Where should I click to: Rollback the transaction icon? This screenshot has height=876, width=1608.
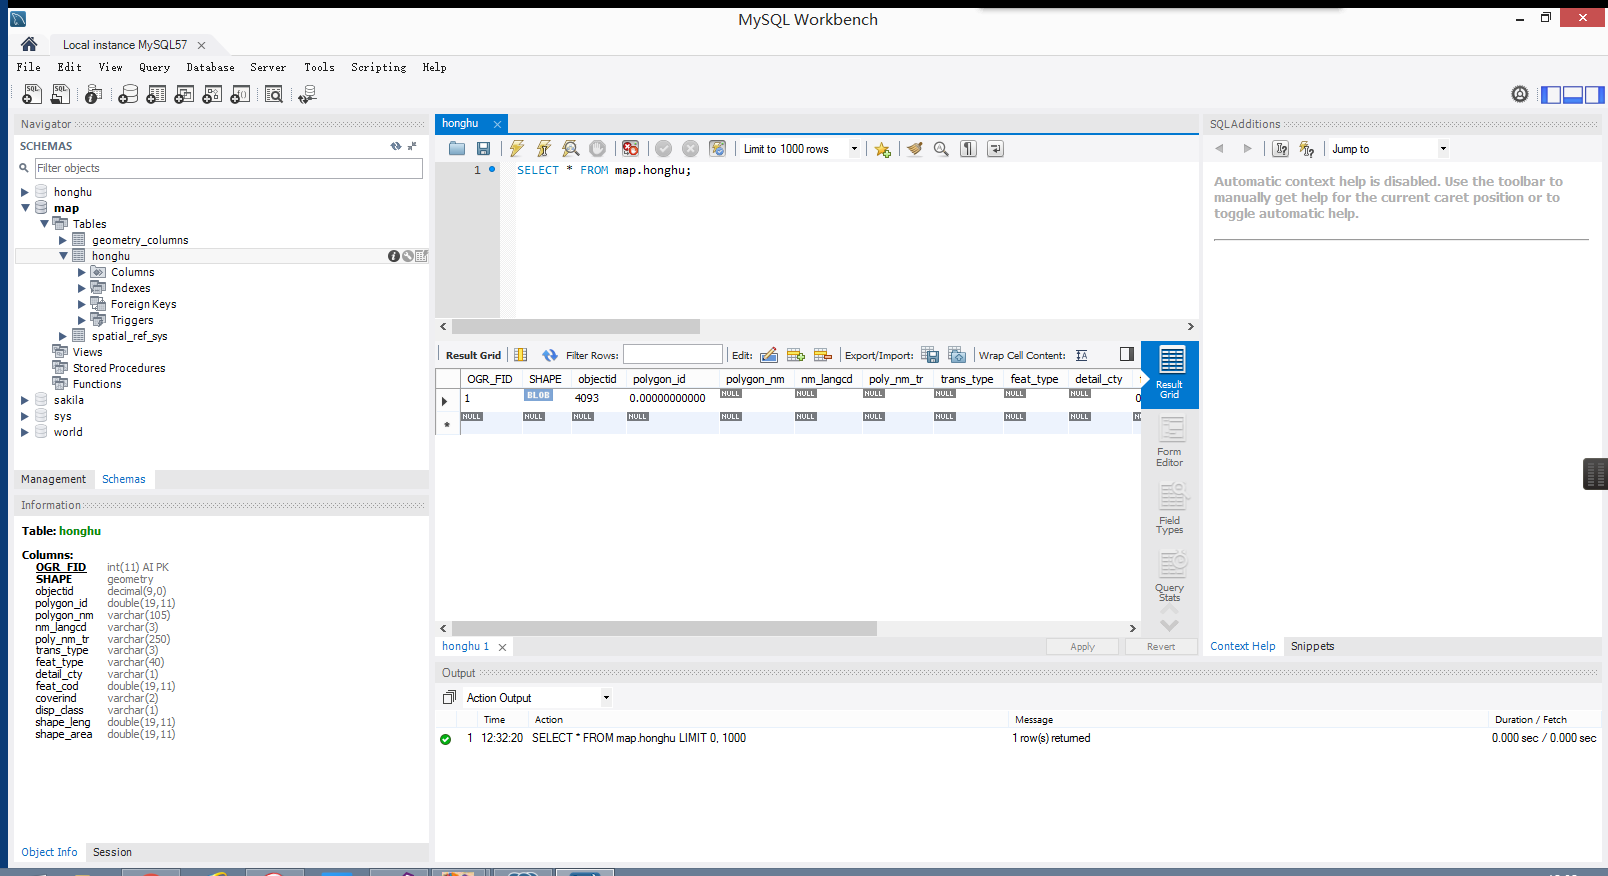point(690,148)
